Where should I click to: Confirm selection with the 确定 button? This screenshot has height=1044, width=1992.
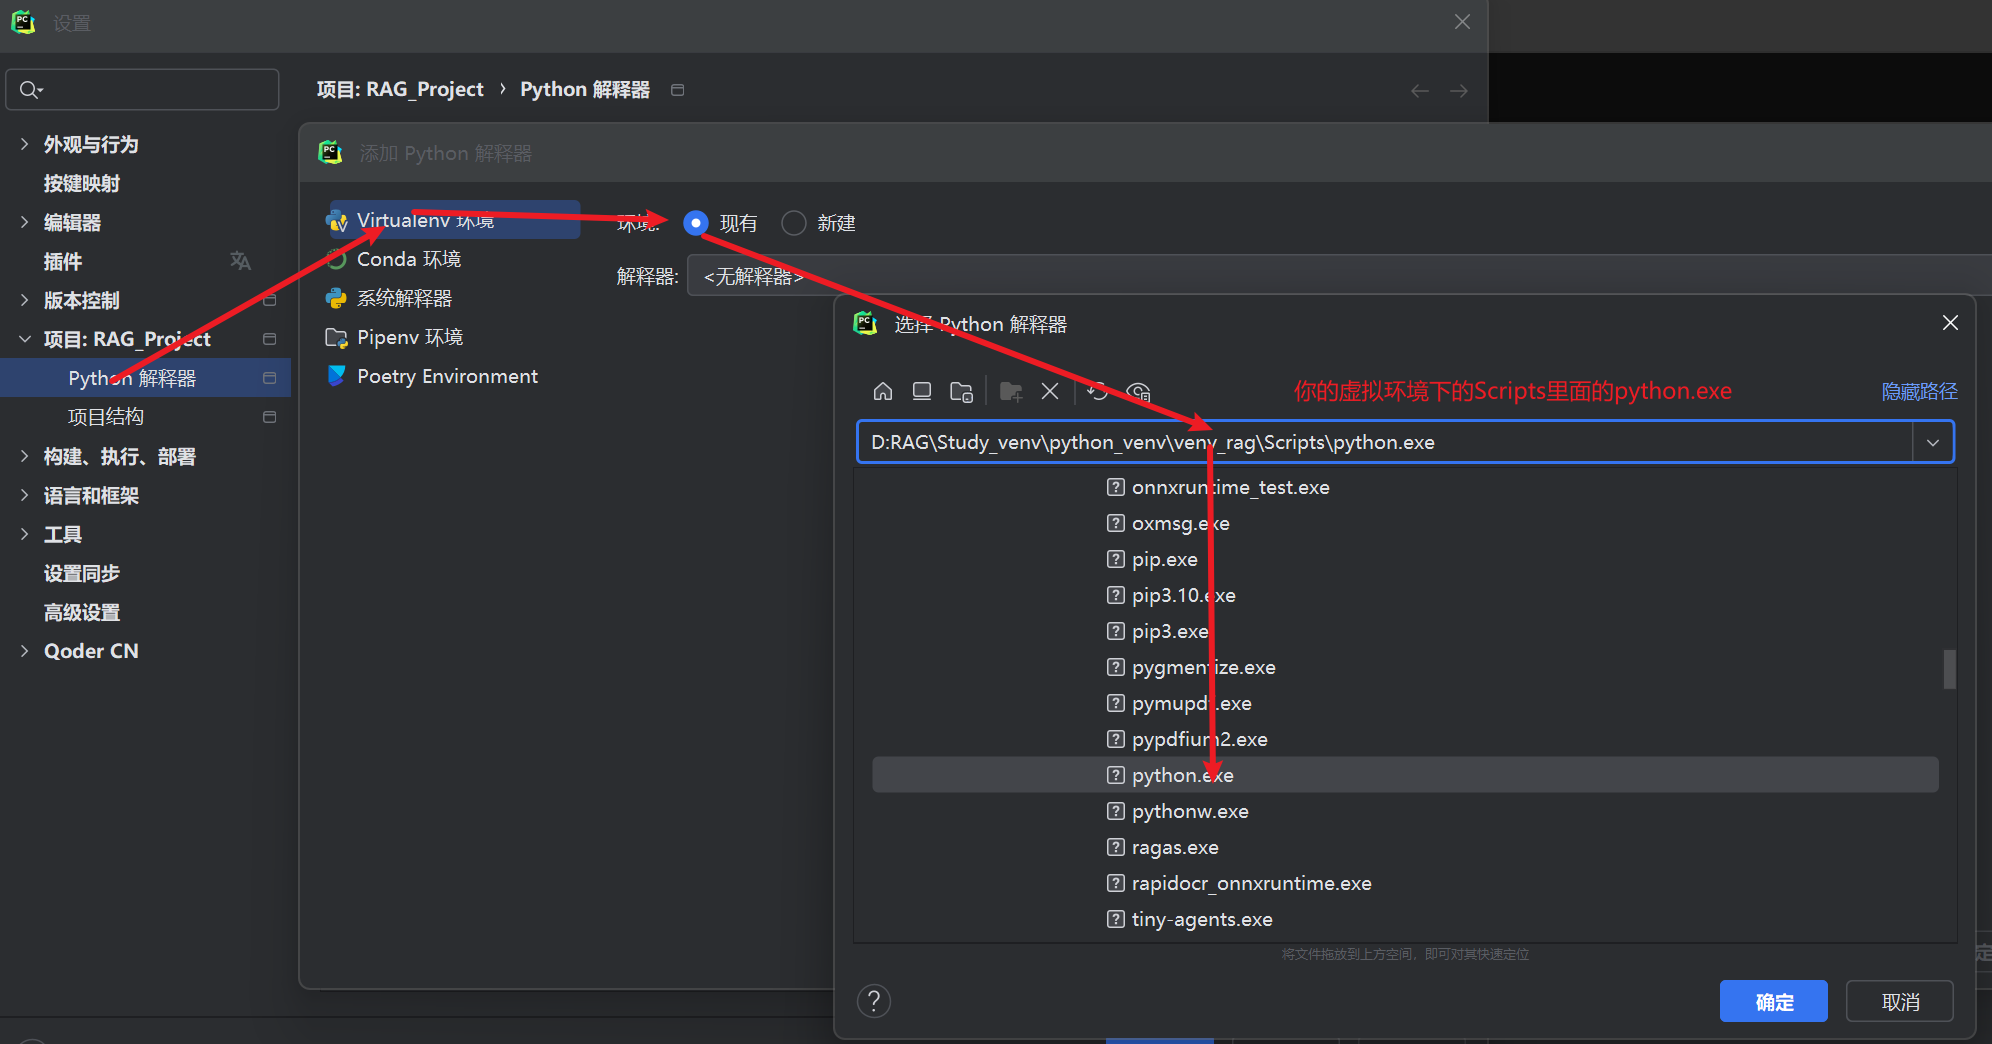tap(1774, 1001)
